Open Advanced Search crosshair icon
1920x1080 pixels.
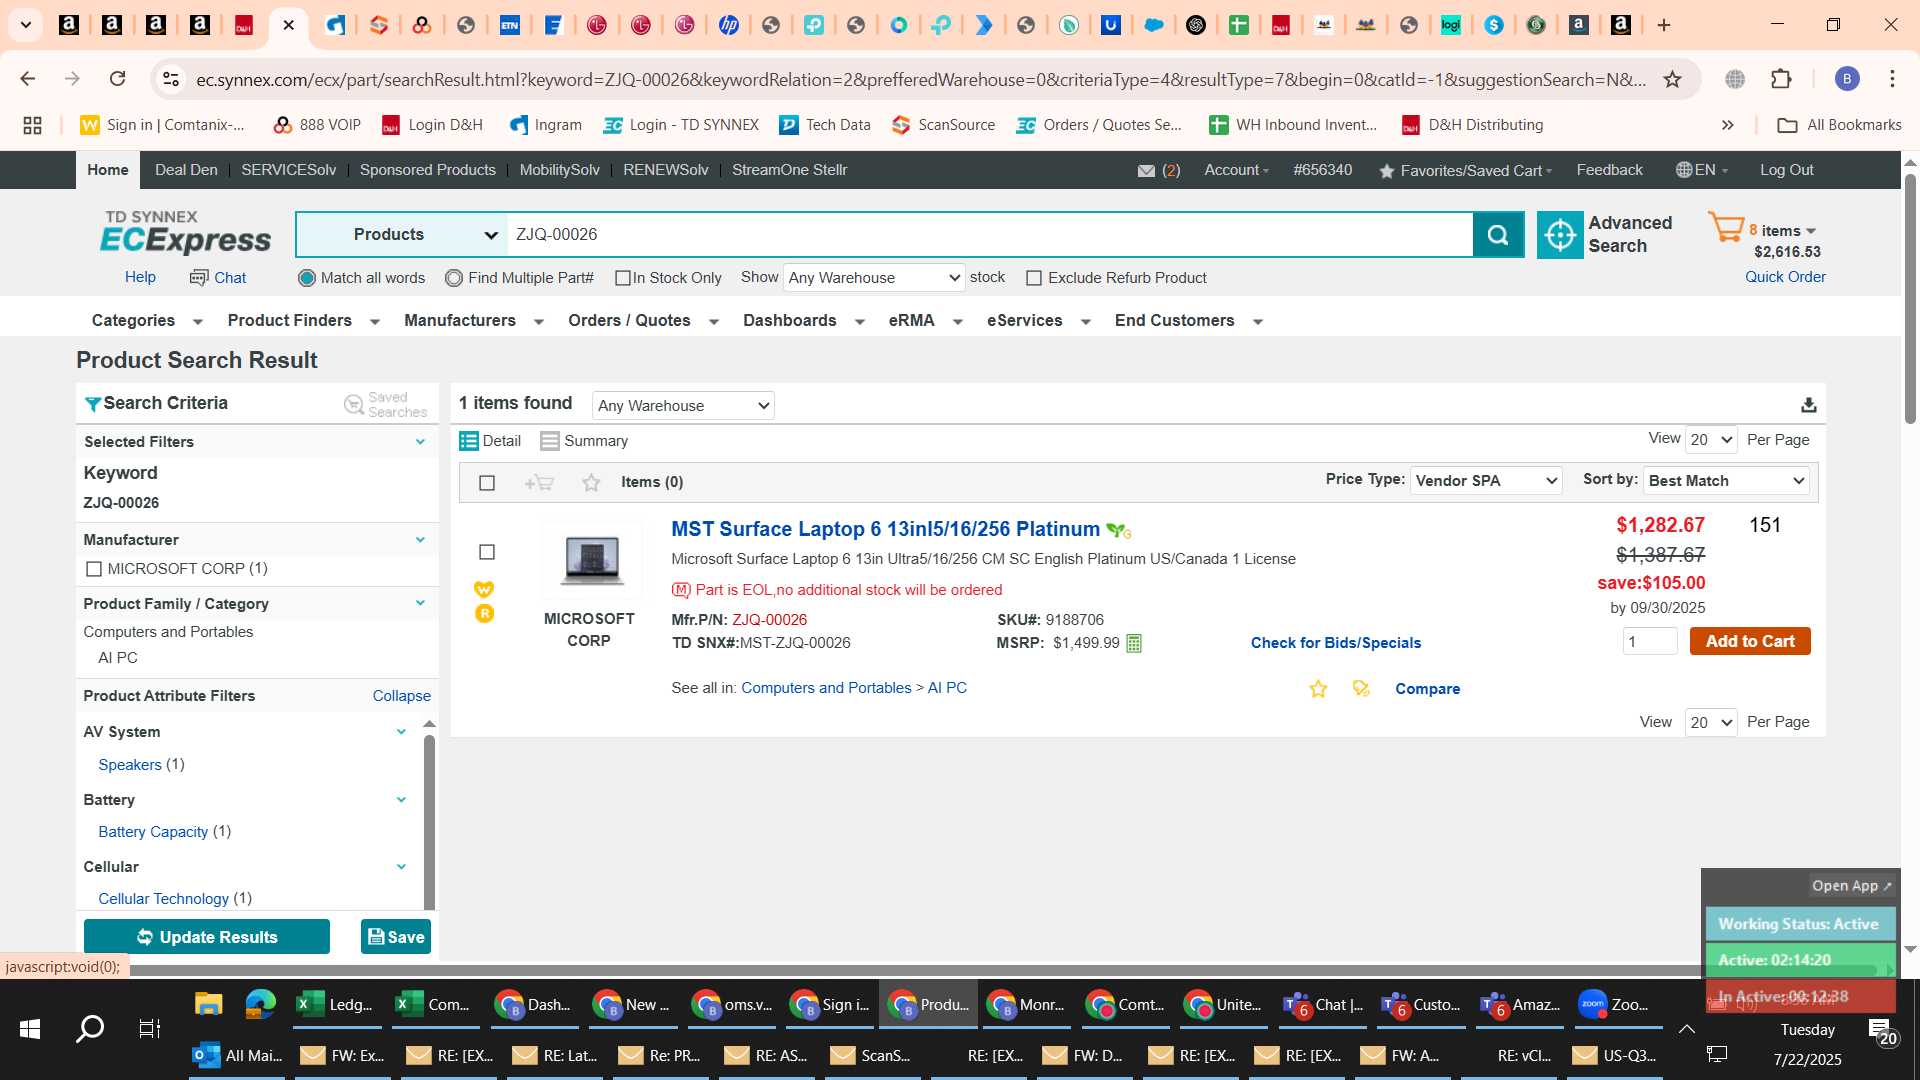tap(1560, 235)
